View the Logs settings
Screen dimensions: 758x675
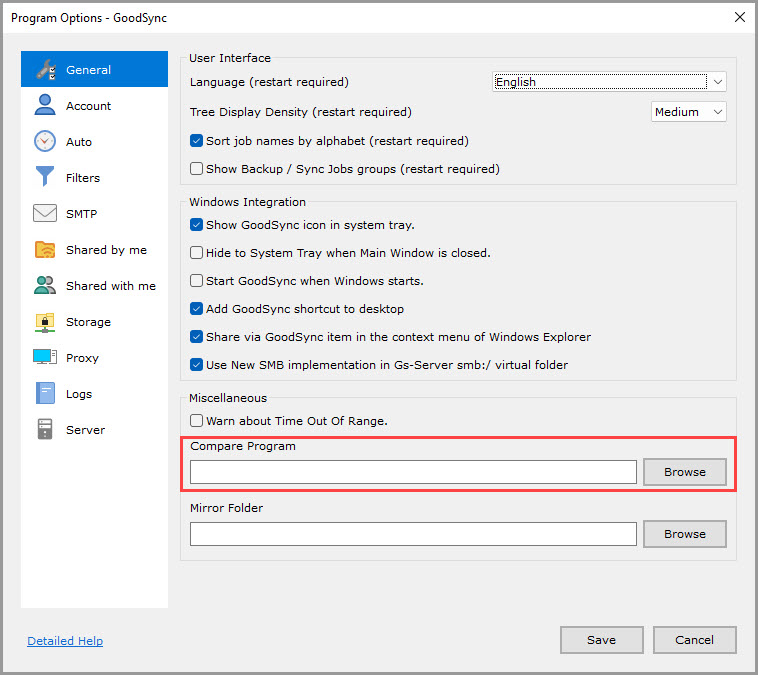click(94, 394)
